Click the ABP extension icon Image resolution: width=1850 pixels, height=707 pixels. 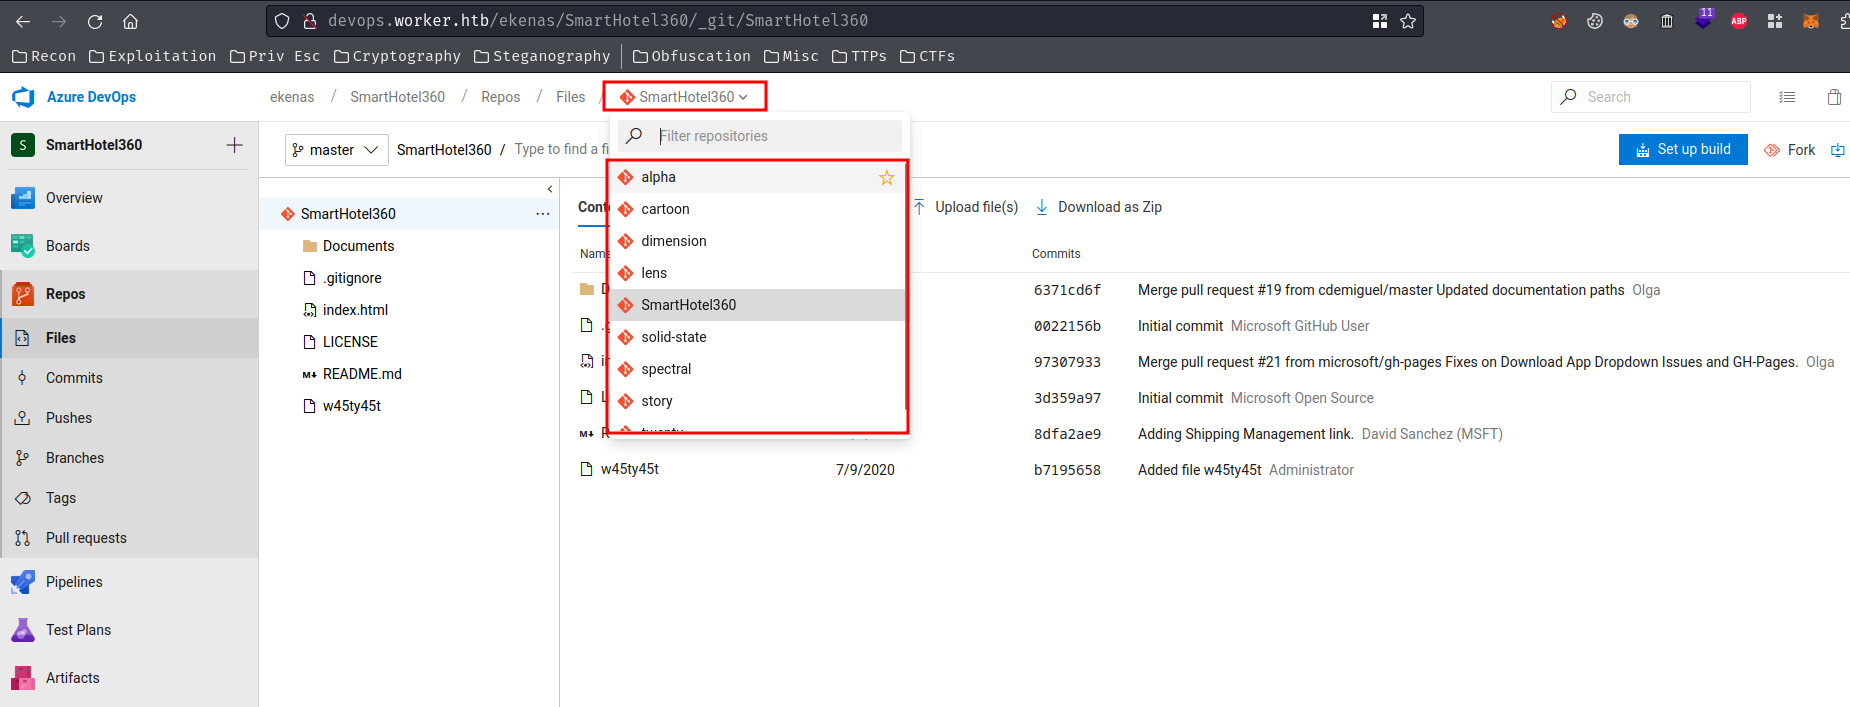[x=1739, y=21]
